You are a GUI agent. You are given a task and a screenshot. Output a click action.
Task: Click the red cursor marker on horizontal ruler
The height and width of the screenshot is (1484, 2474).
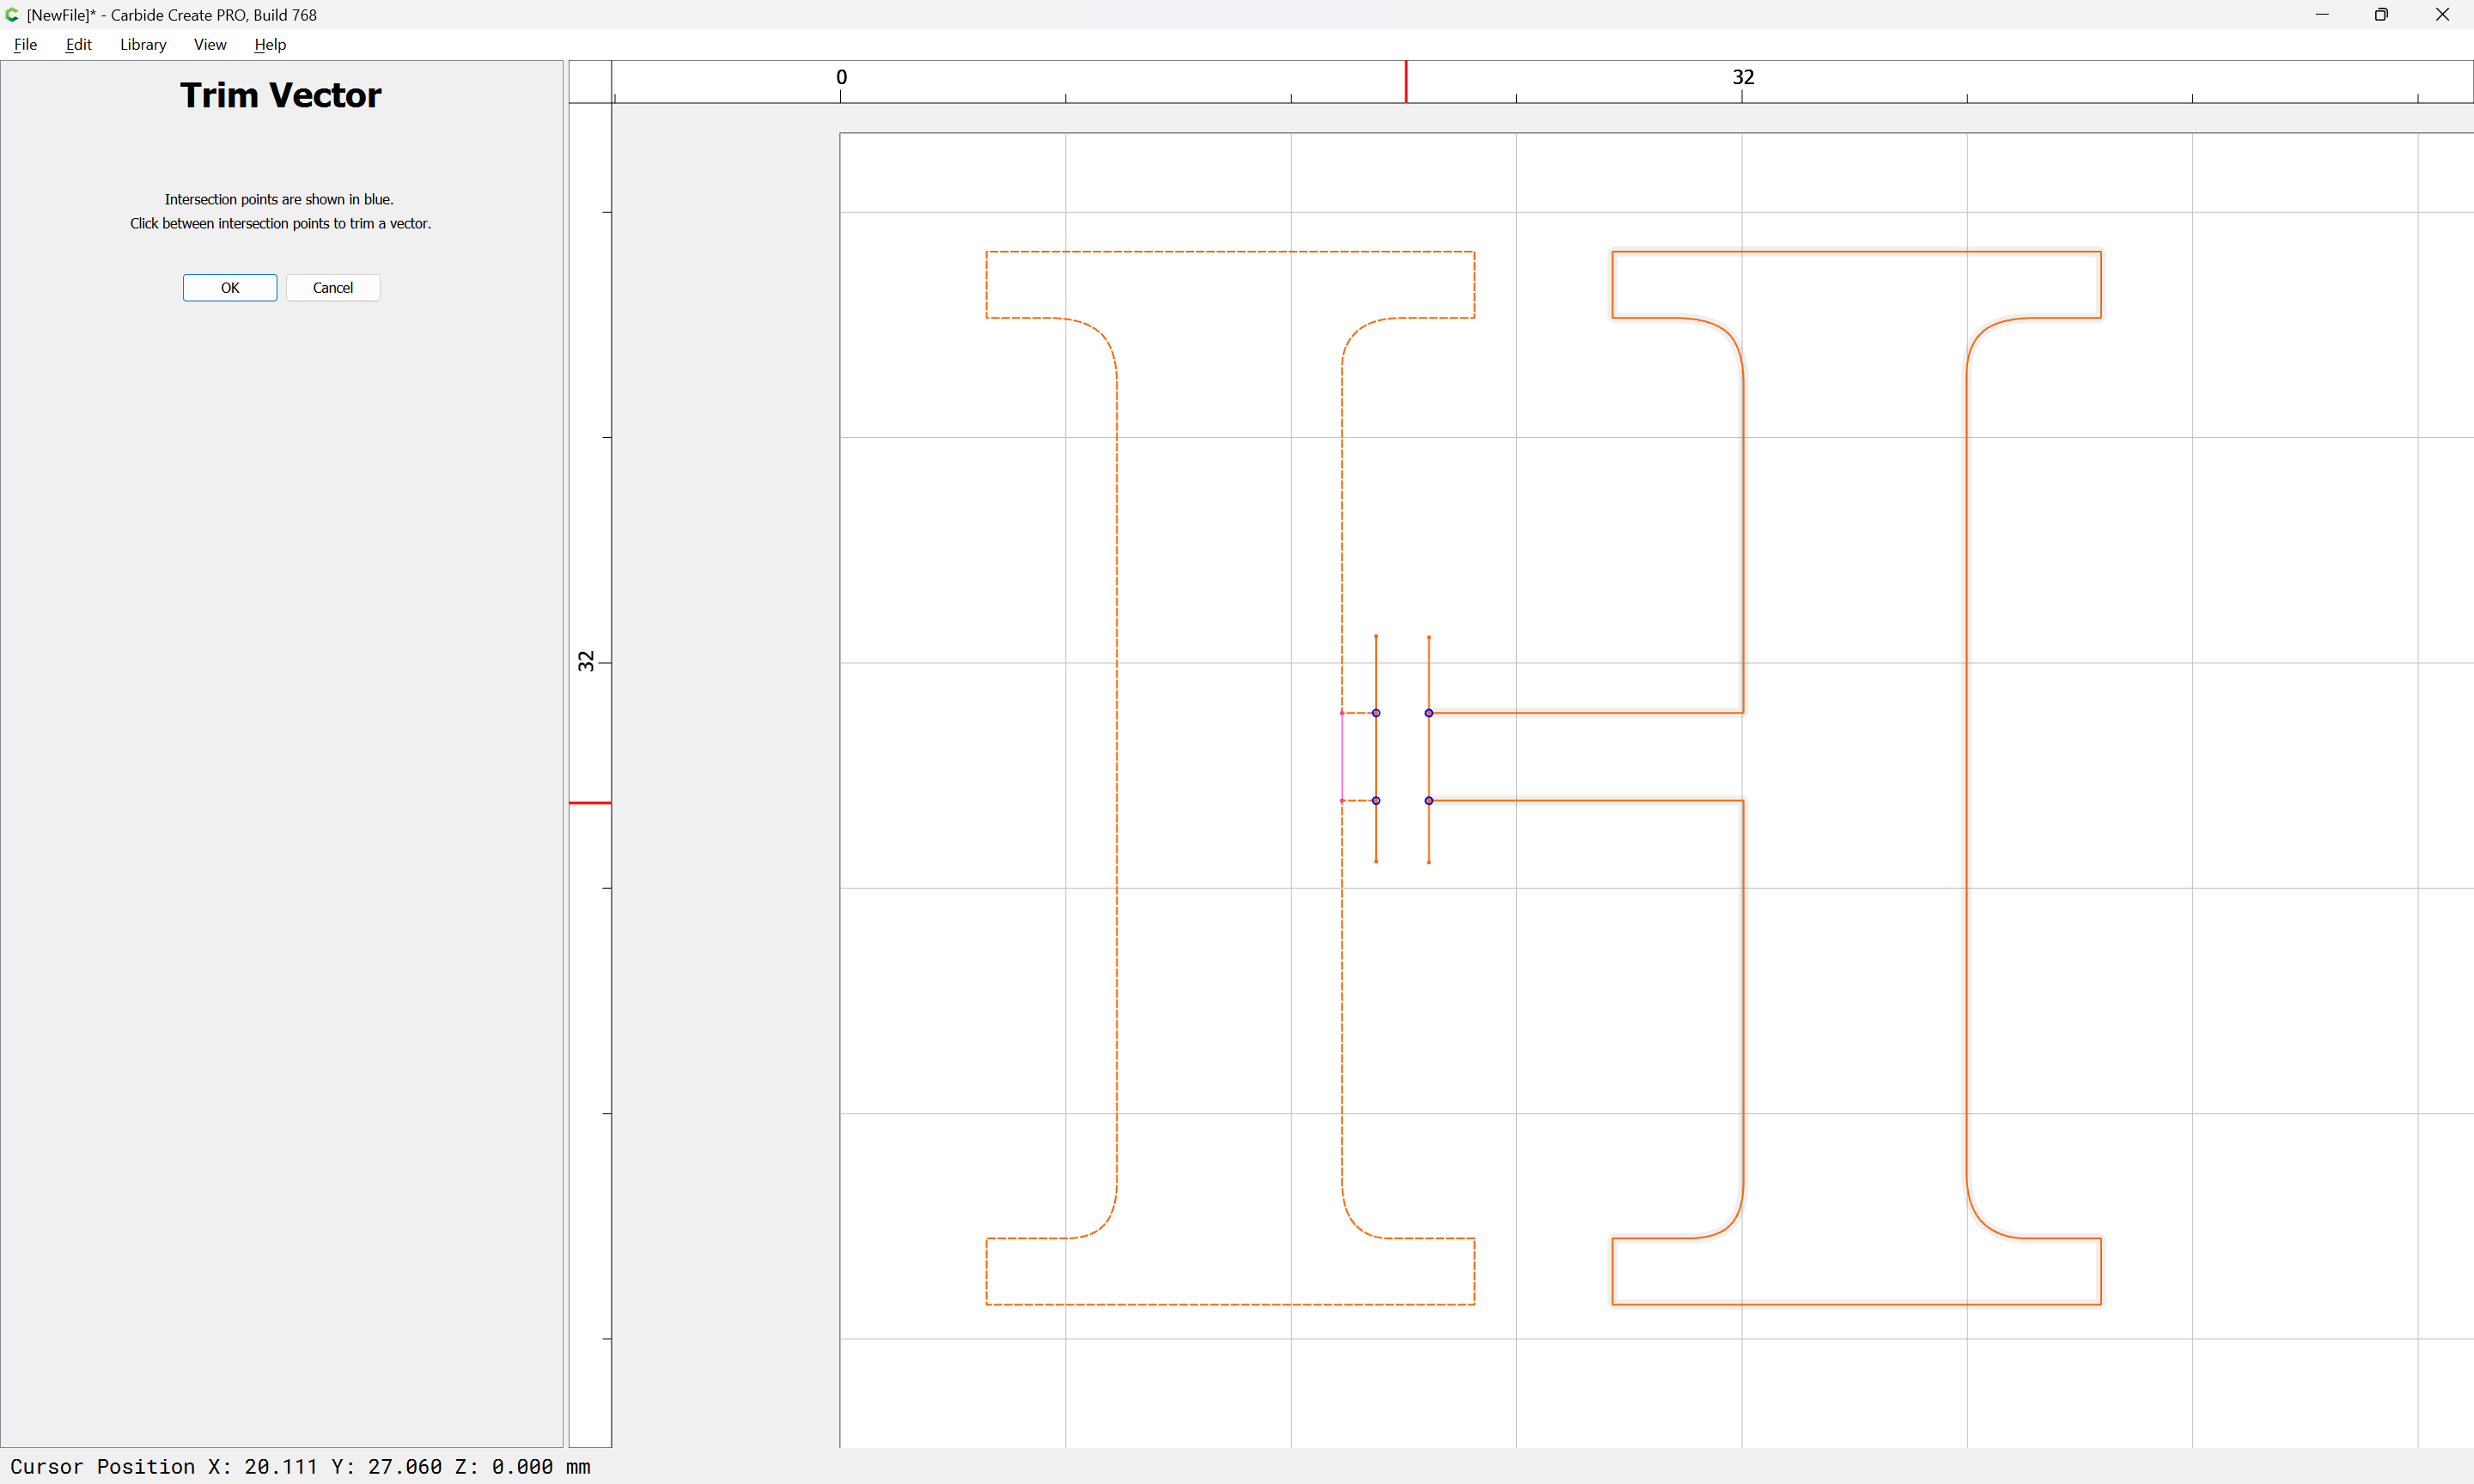pyautogui.click(x=1406, y=82)
